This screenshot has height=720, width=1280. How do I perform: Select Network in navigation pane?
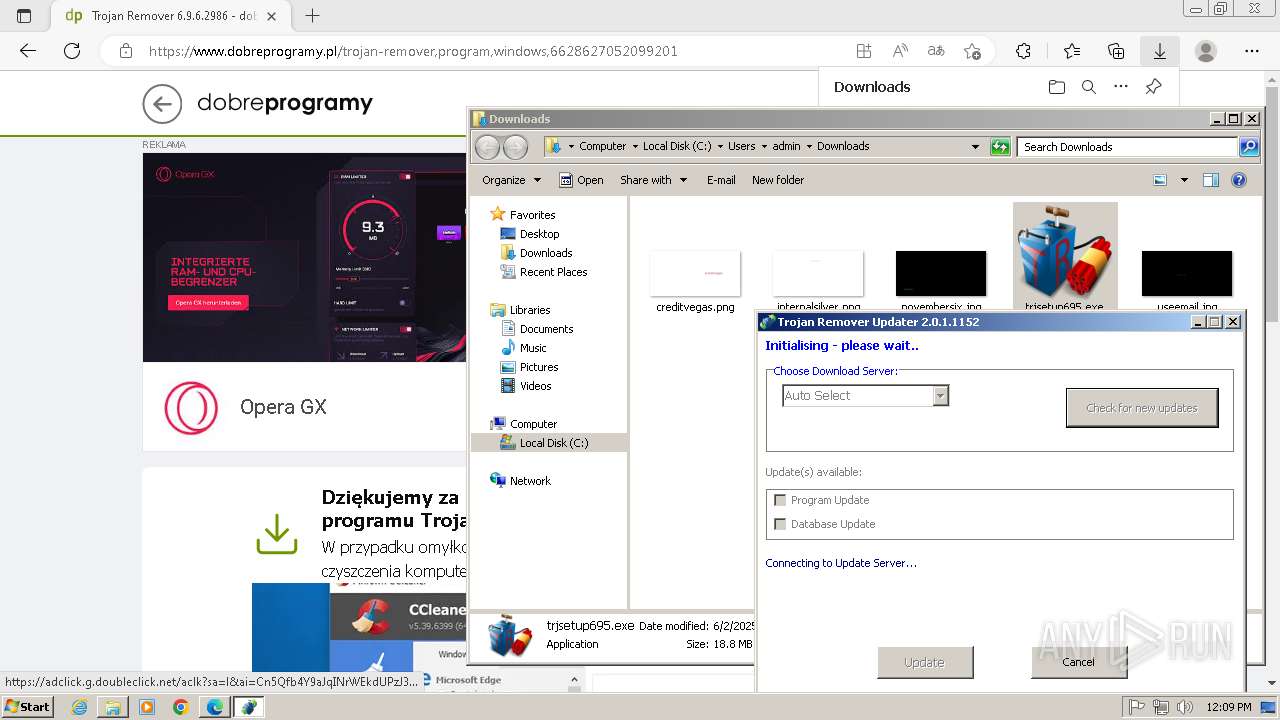(520, 481)
